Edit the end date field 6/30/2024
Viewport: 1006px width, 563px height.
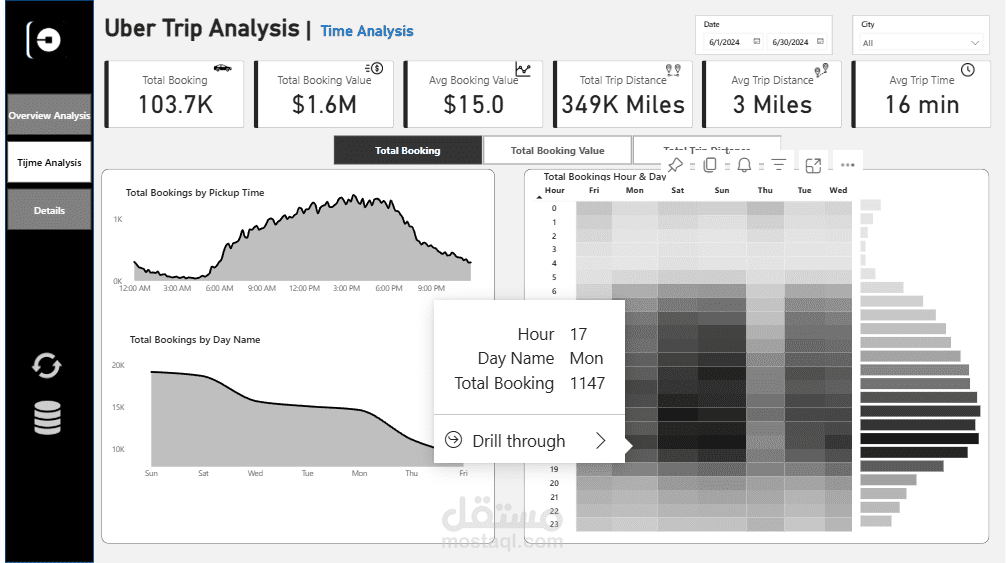tap(790, 42)
